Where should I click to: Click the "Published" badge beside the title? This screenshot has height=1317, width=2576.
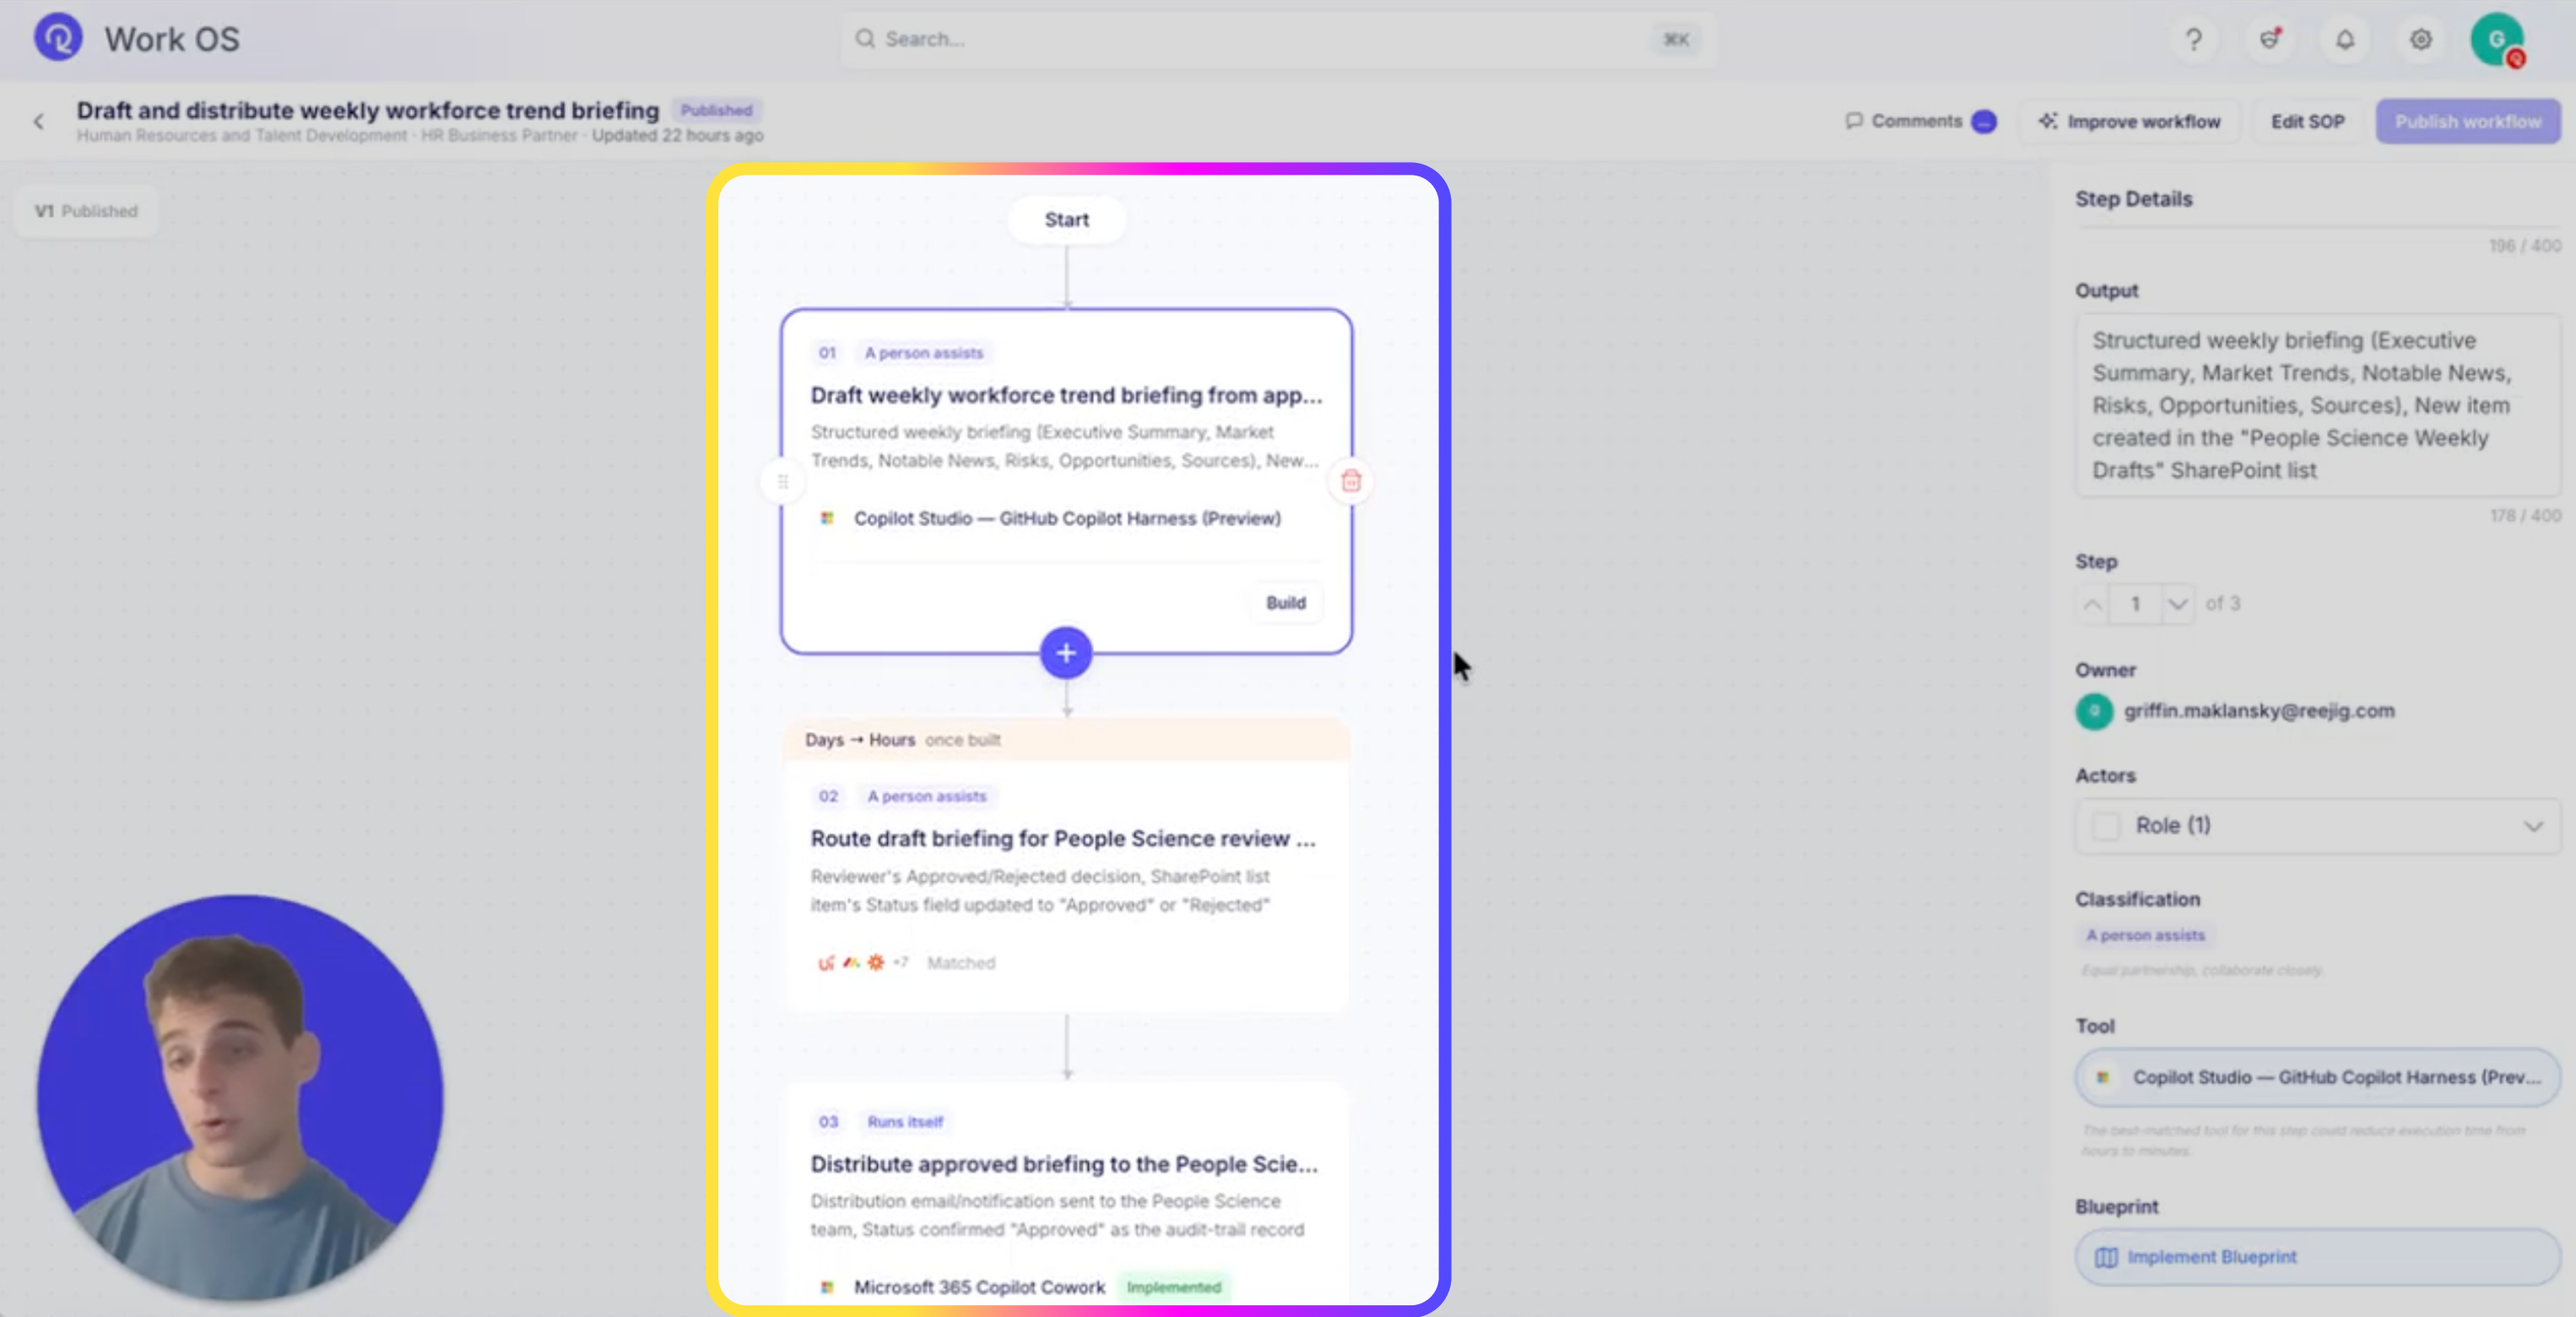(x=716, y=110)
